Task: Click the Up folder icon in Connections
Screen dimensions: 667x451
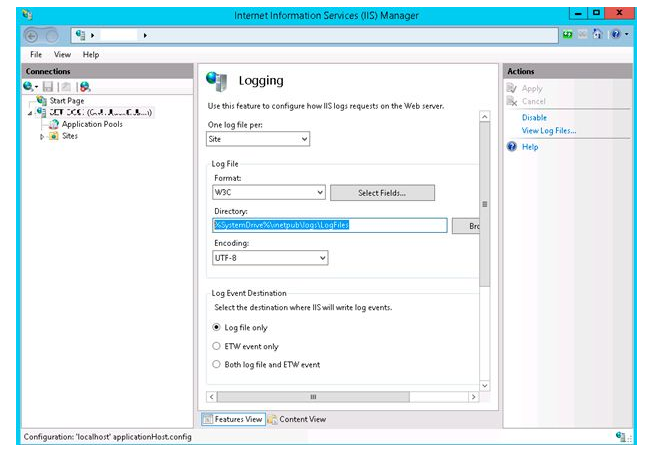Action: coord(66,87)
